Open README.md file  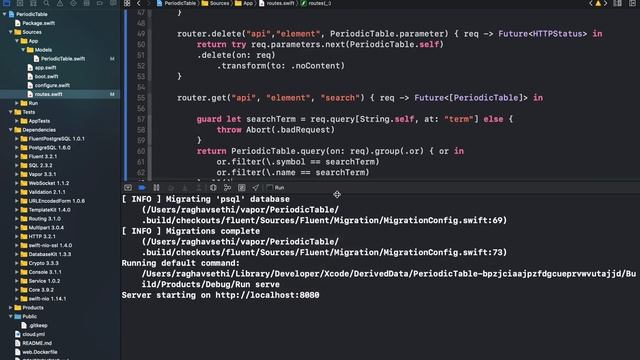pos(37,343)
